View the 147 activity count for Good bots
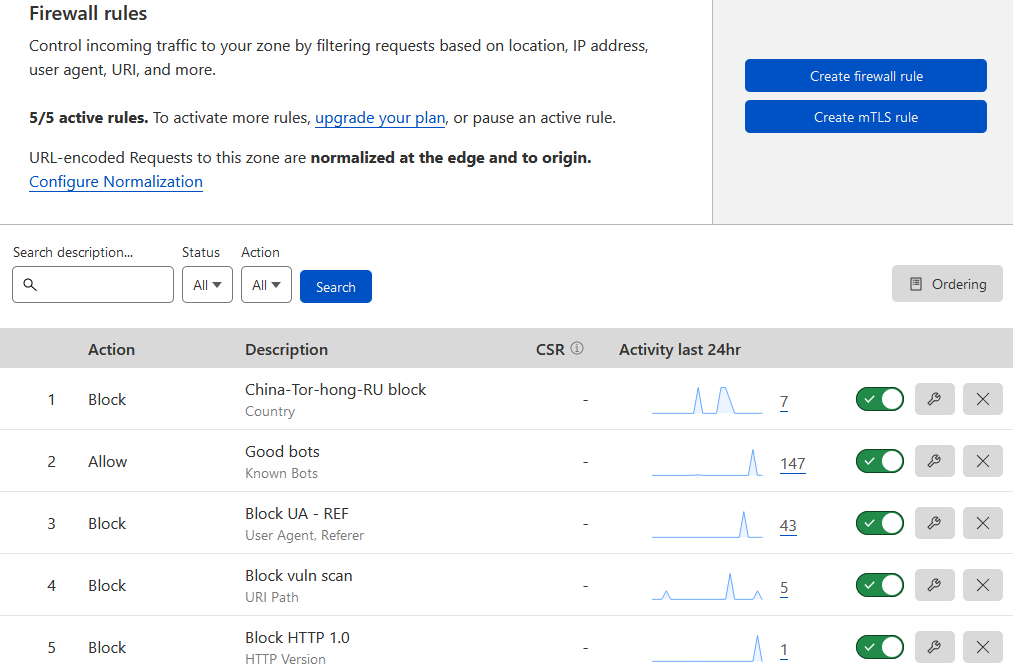The height and width of the screenshot is (672, 1013). click(x=792, y=464)
